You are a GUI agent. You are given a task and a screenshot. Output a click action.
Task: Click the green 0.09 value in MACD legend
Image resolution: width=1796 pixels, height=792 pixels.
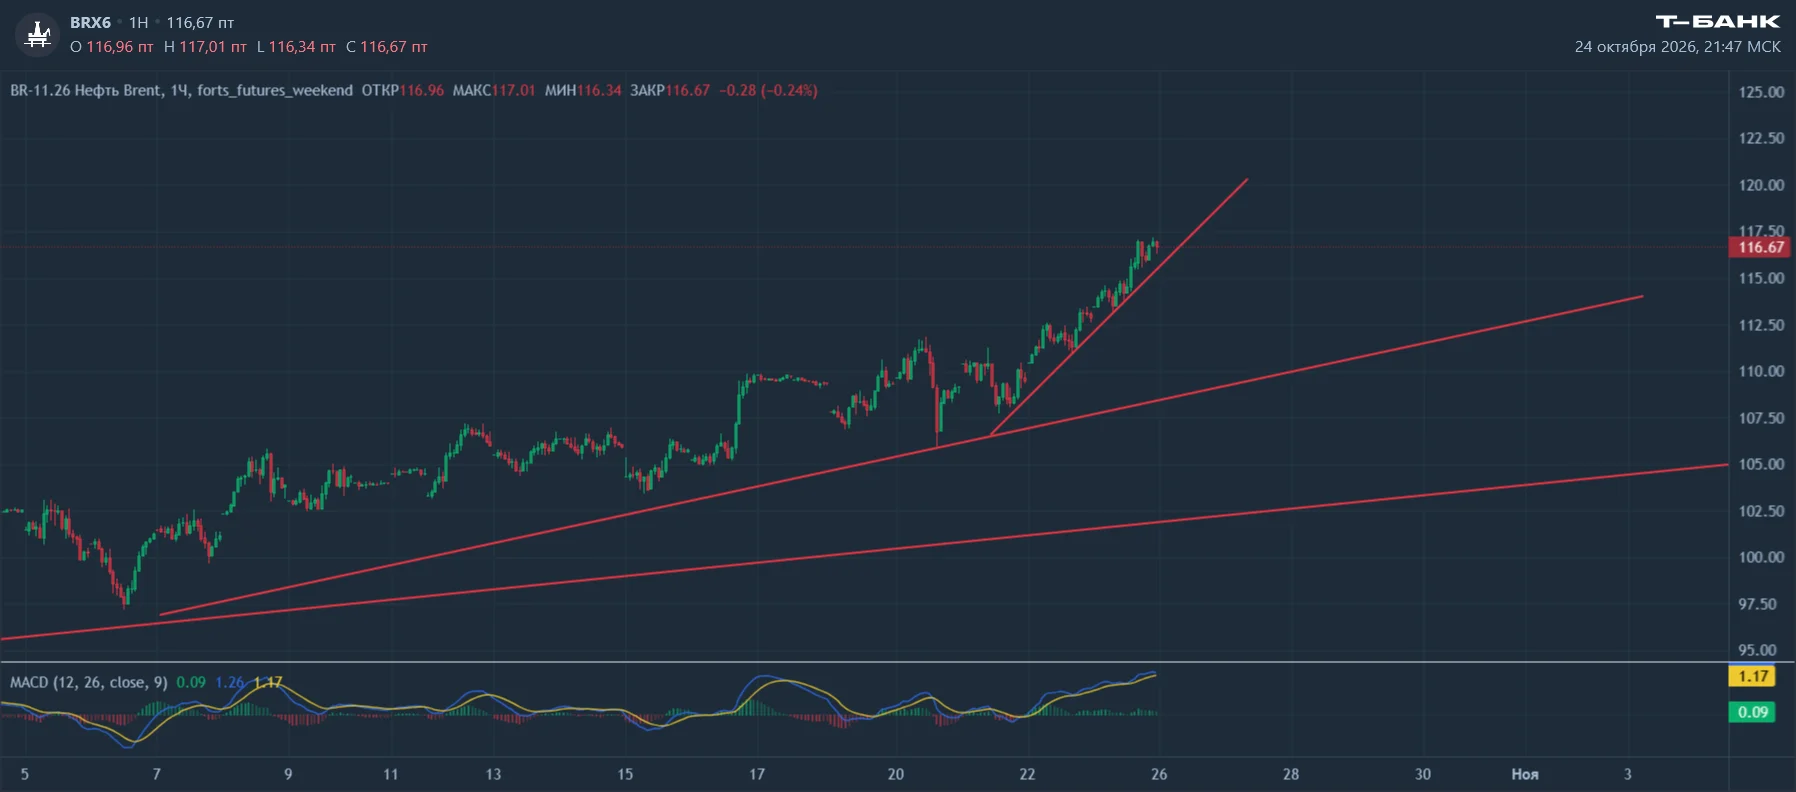[191, 682]
